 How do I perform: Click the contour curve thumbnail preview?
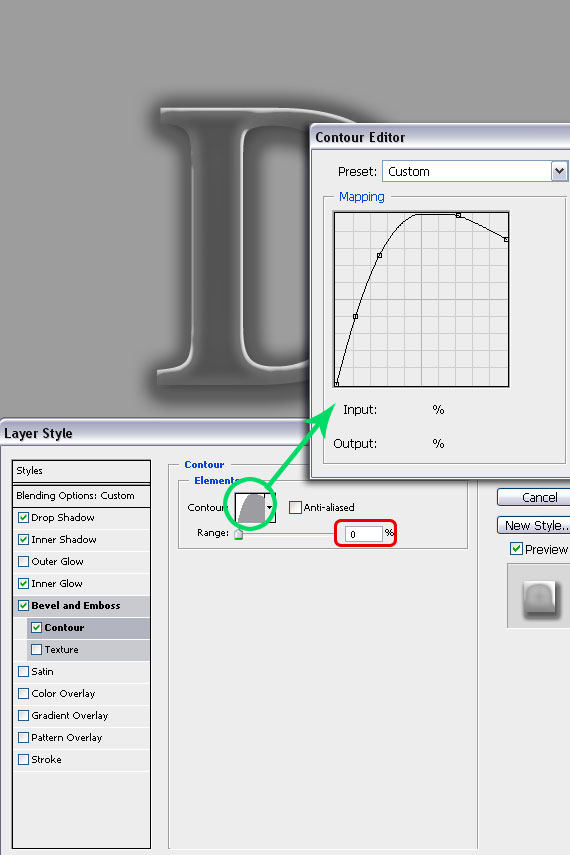click(x=250, y=508)
